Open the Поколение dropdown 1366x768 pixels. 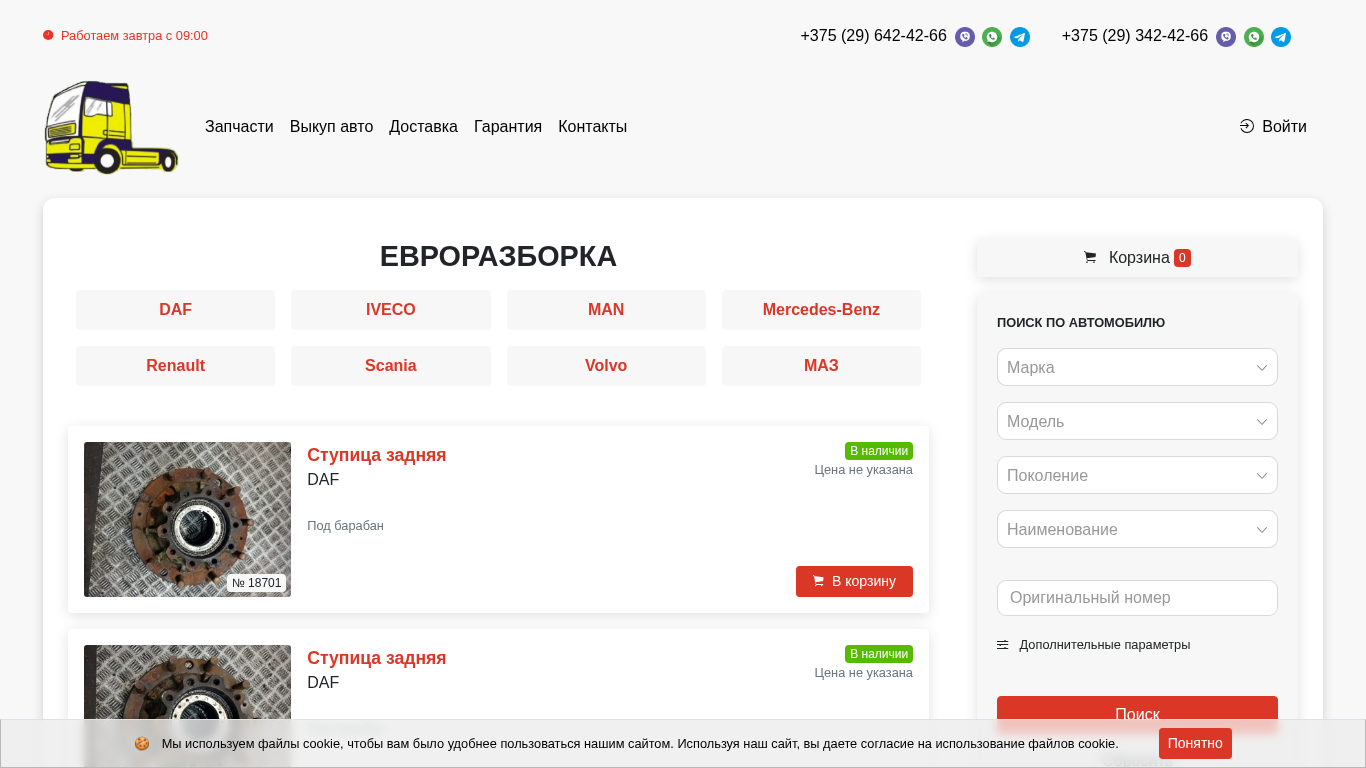pos(1137,475)
